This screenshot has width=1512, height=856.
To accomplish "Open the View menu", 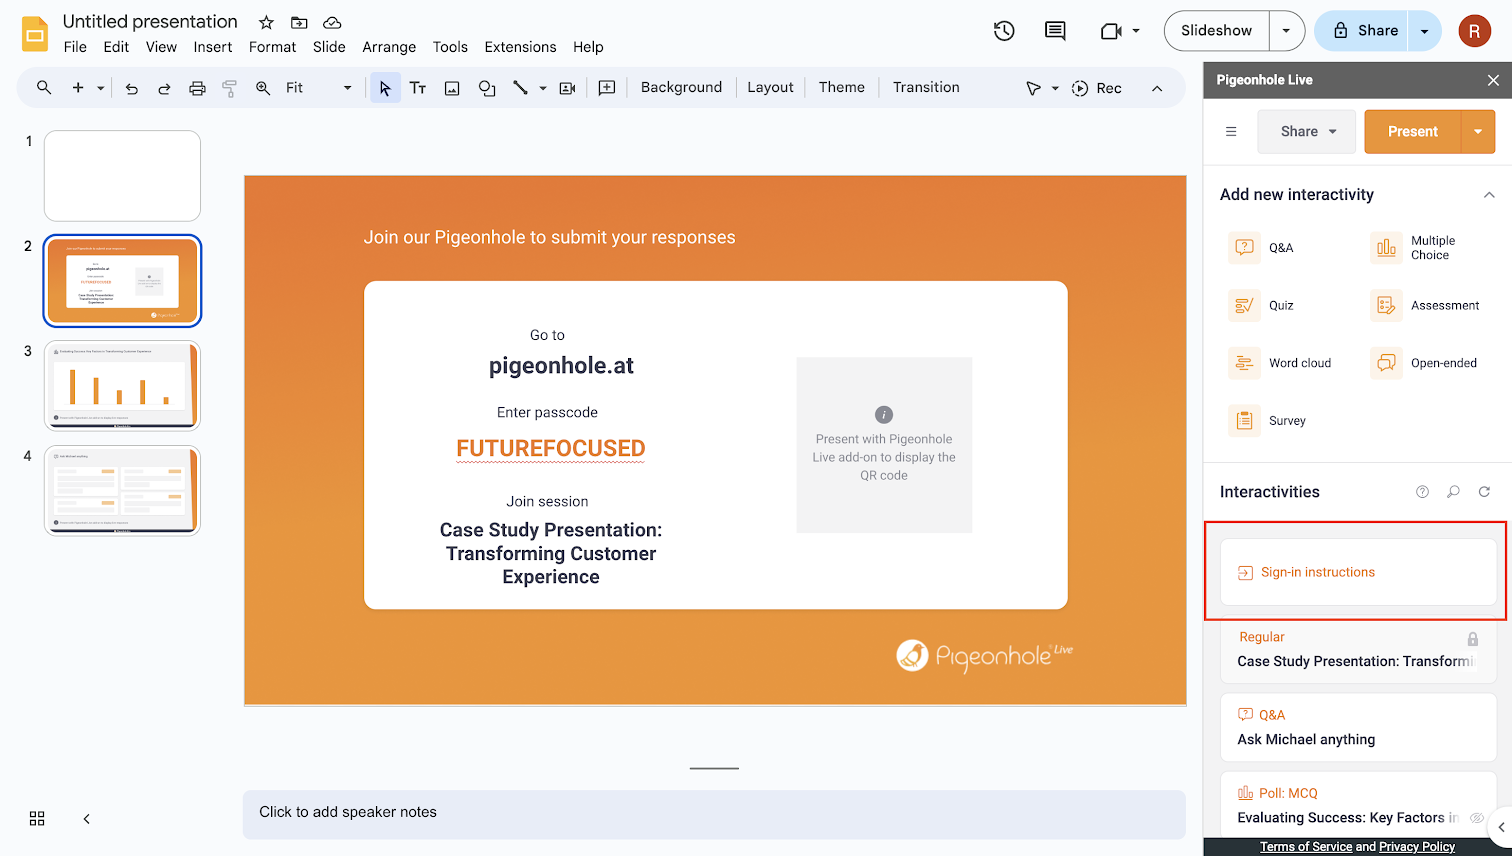I will (161, 47).
